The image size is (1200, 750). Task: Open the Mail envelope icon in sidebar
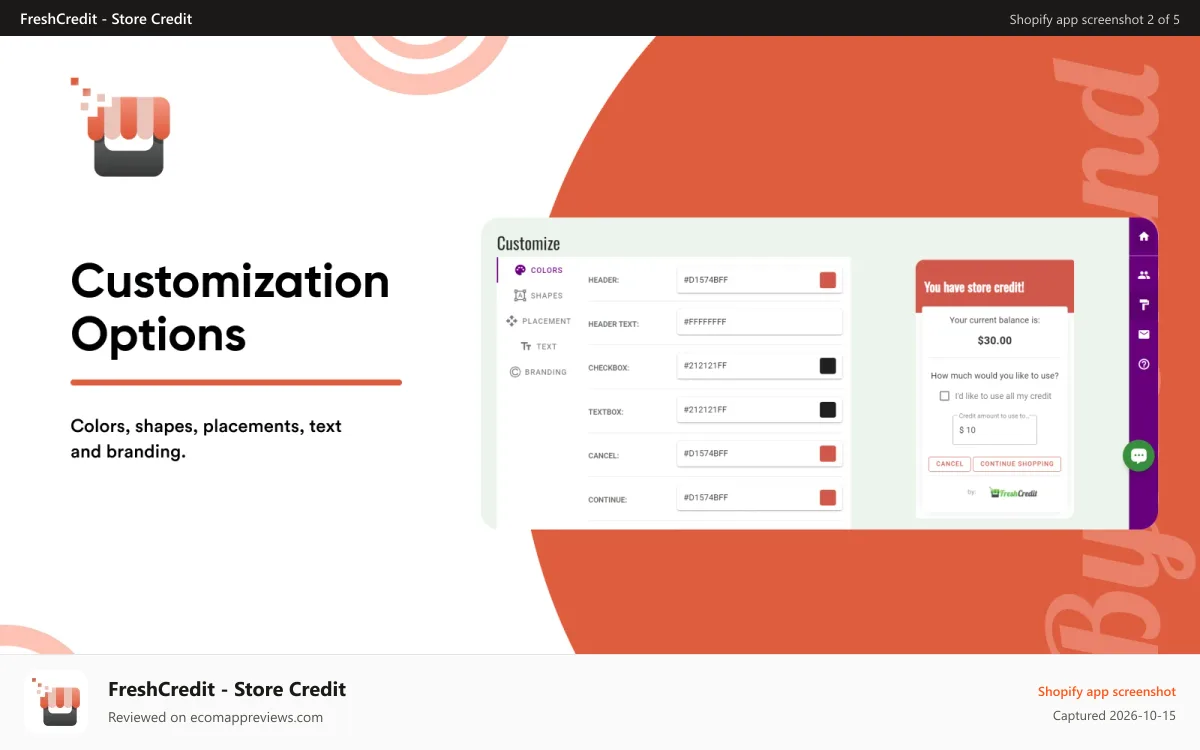(x=1144, y=334)
